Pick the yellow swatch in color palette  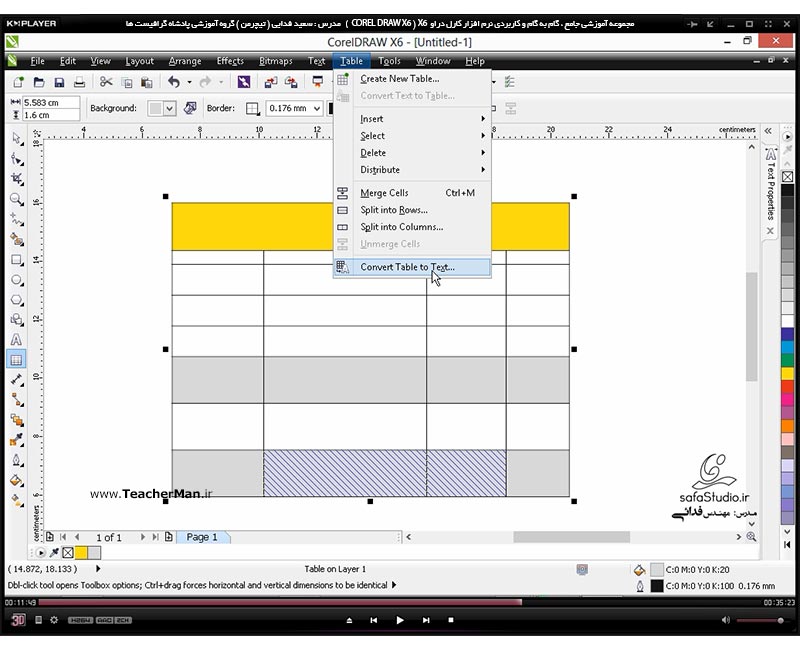[787, 373]
